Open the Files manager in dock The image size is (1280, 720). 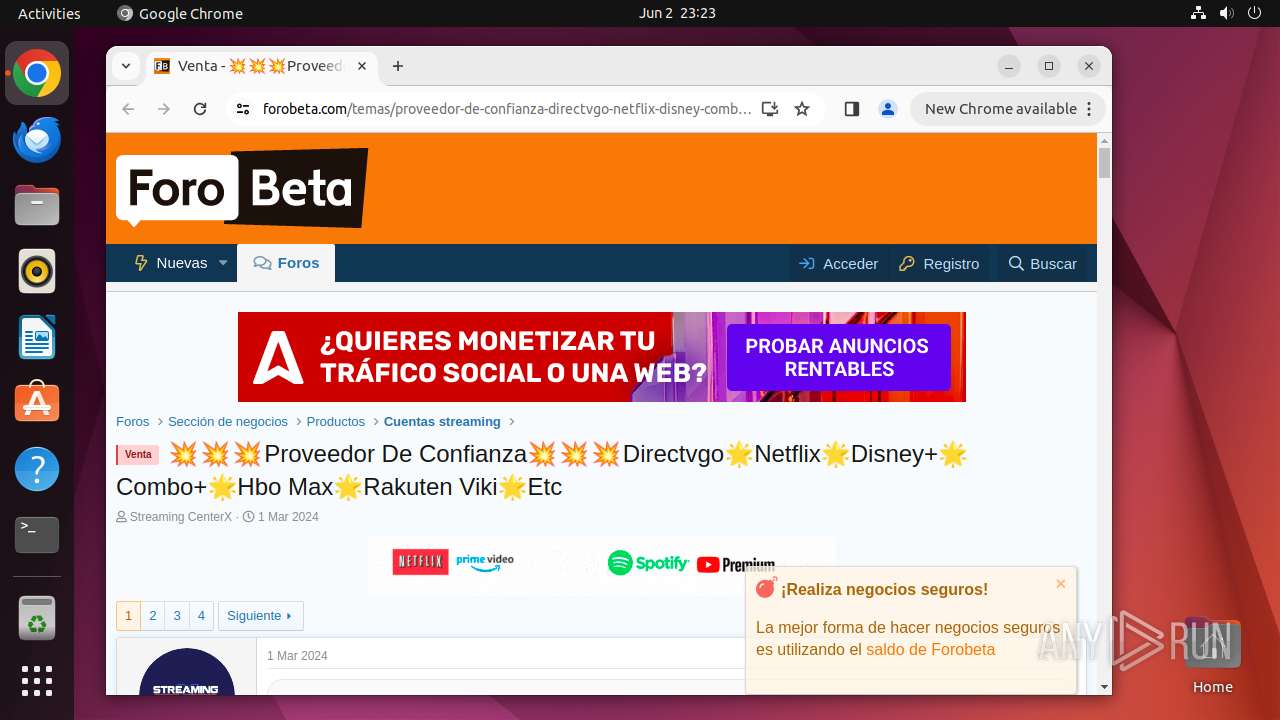tap(37, 206)
